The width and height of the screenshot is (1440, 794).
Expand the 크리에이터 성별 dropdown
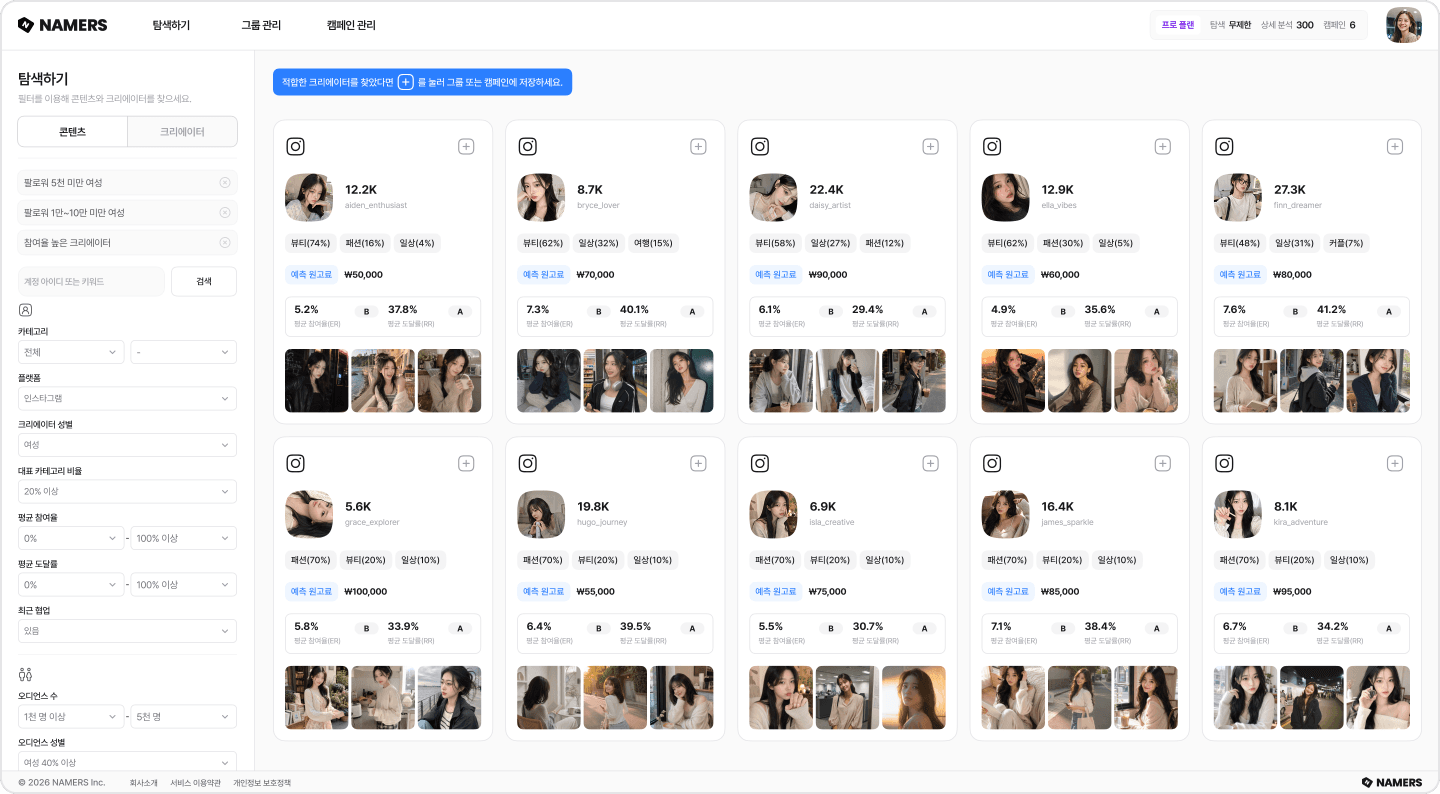coord(127,445)
